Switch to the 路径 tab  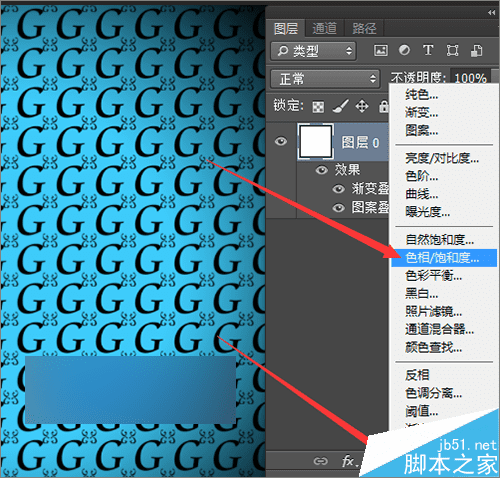click(364, 29)
